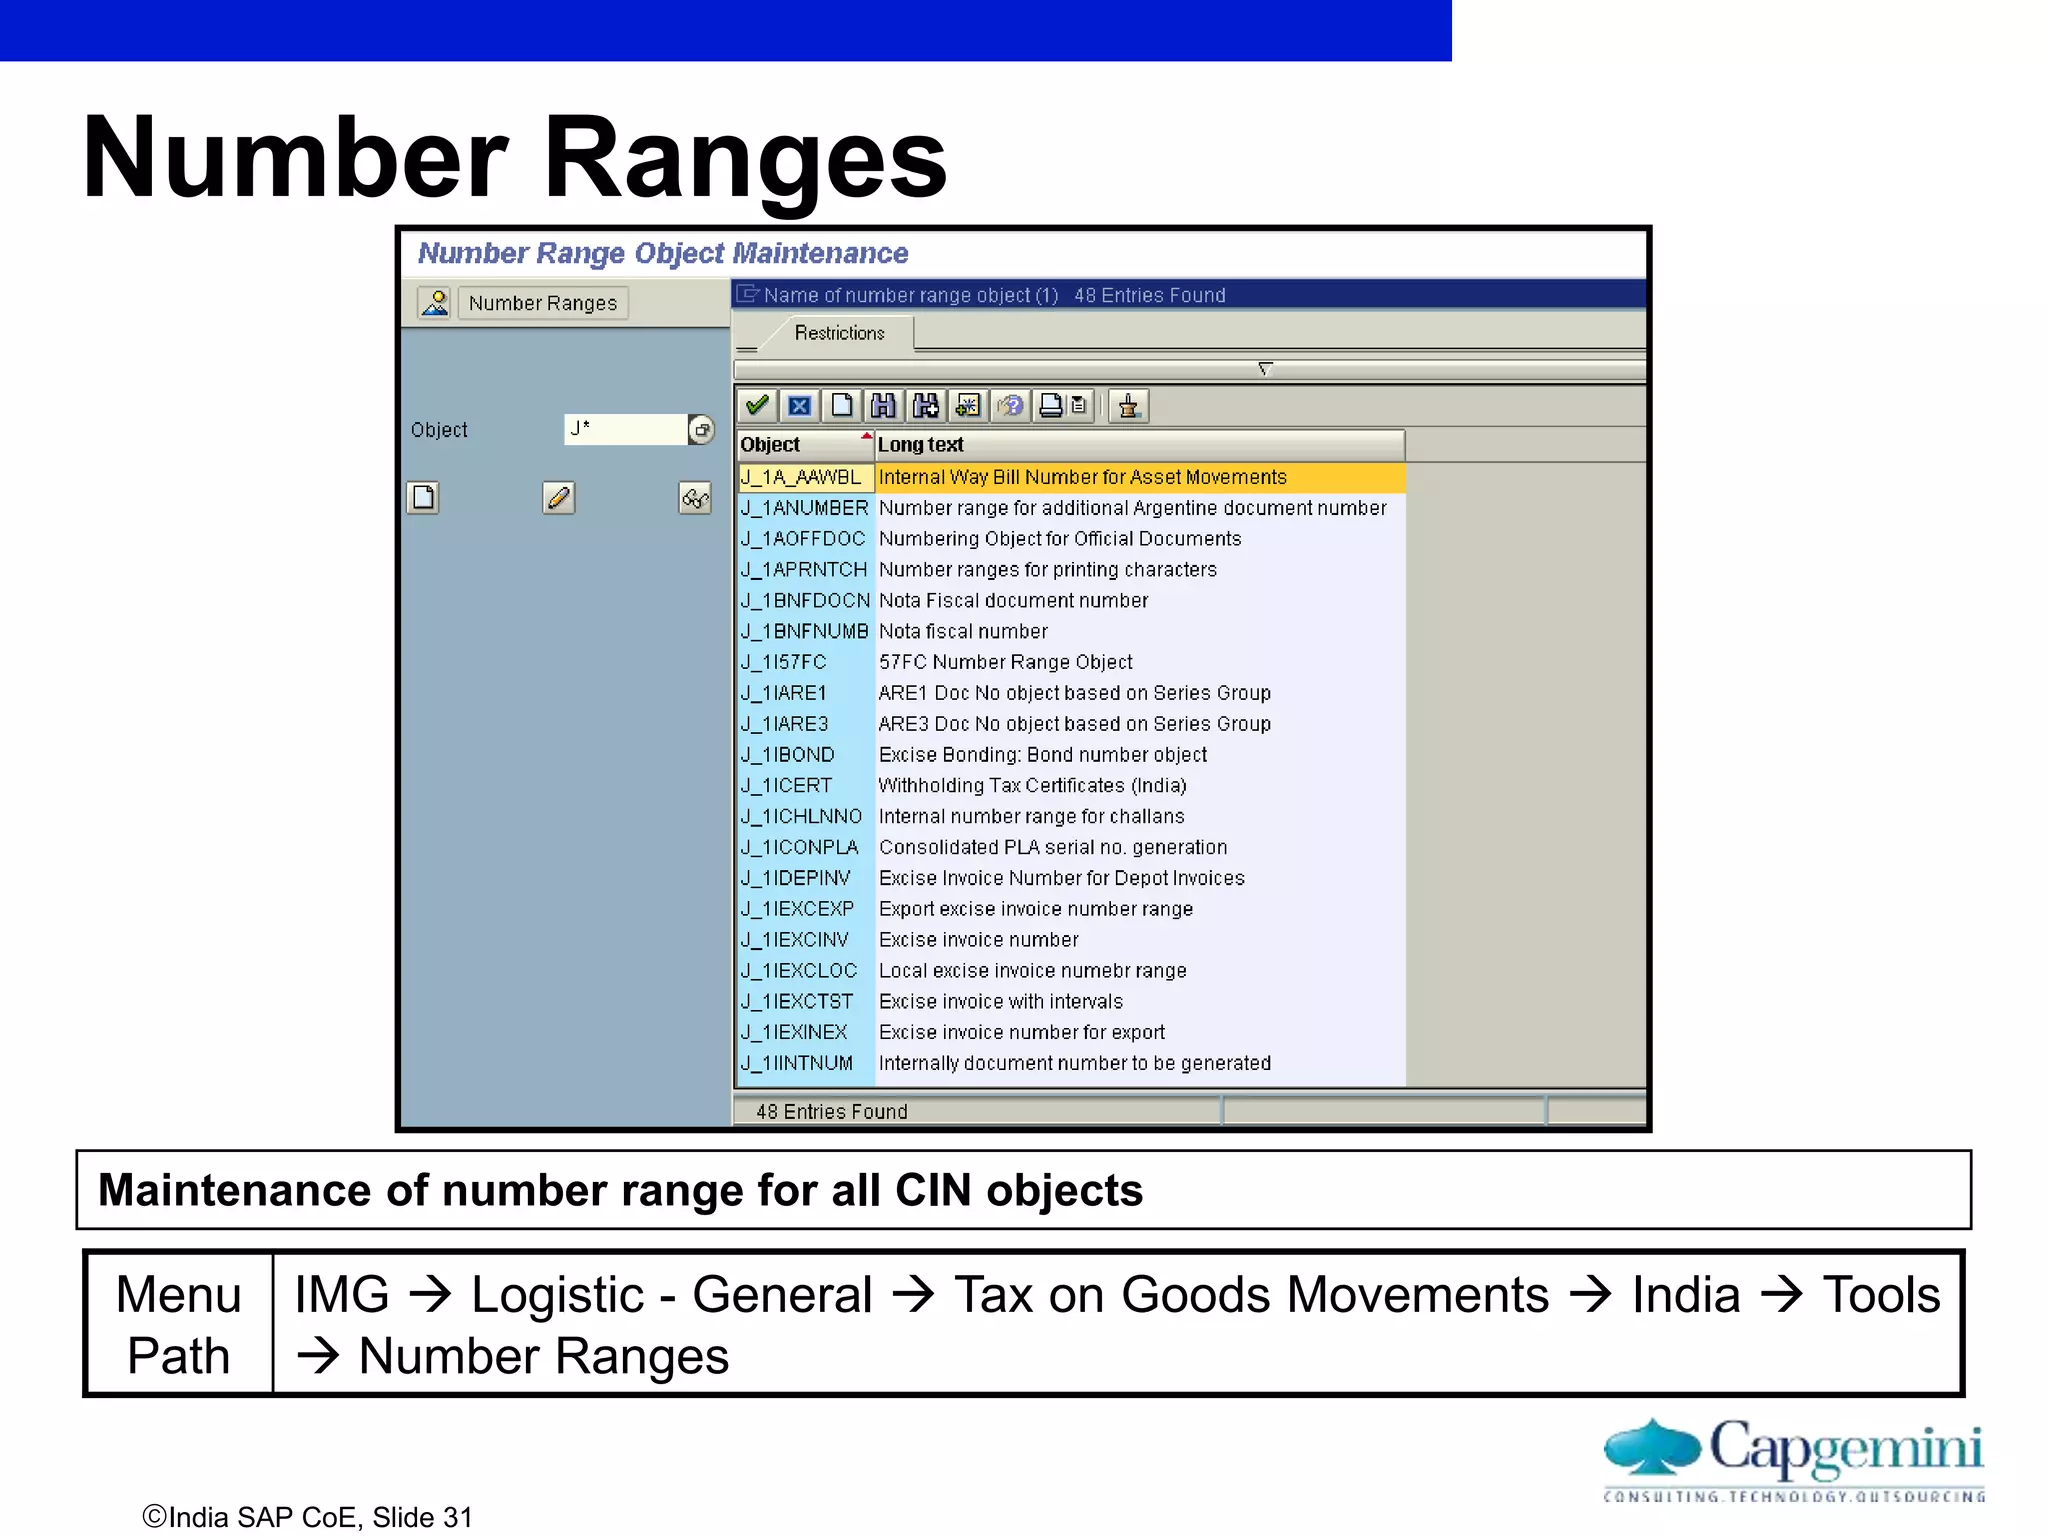The image size is (2048, 1536).
Task: Select object J_1I57FC
Action: [x=784, y=662]
